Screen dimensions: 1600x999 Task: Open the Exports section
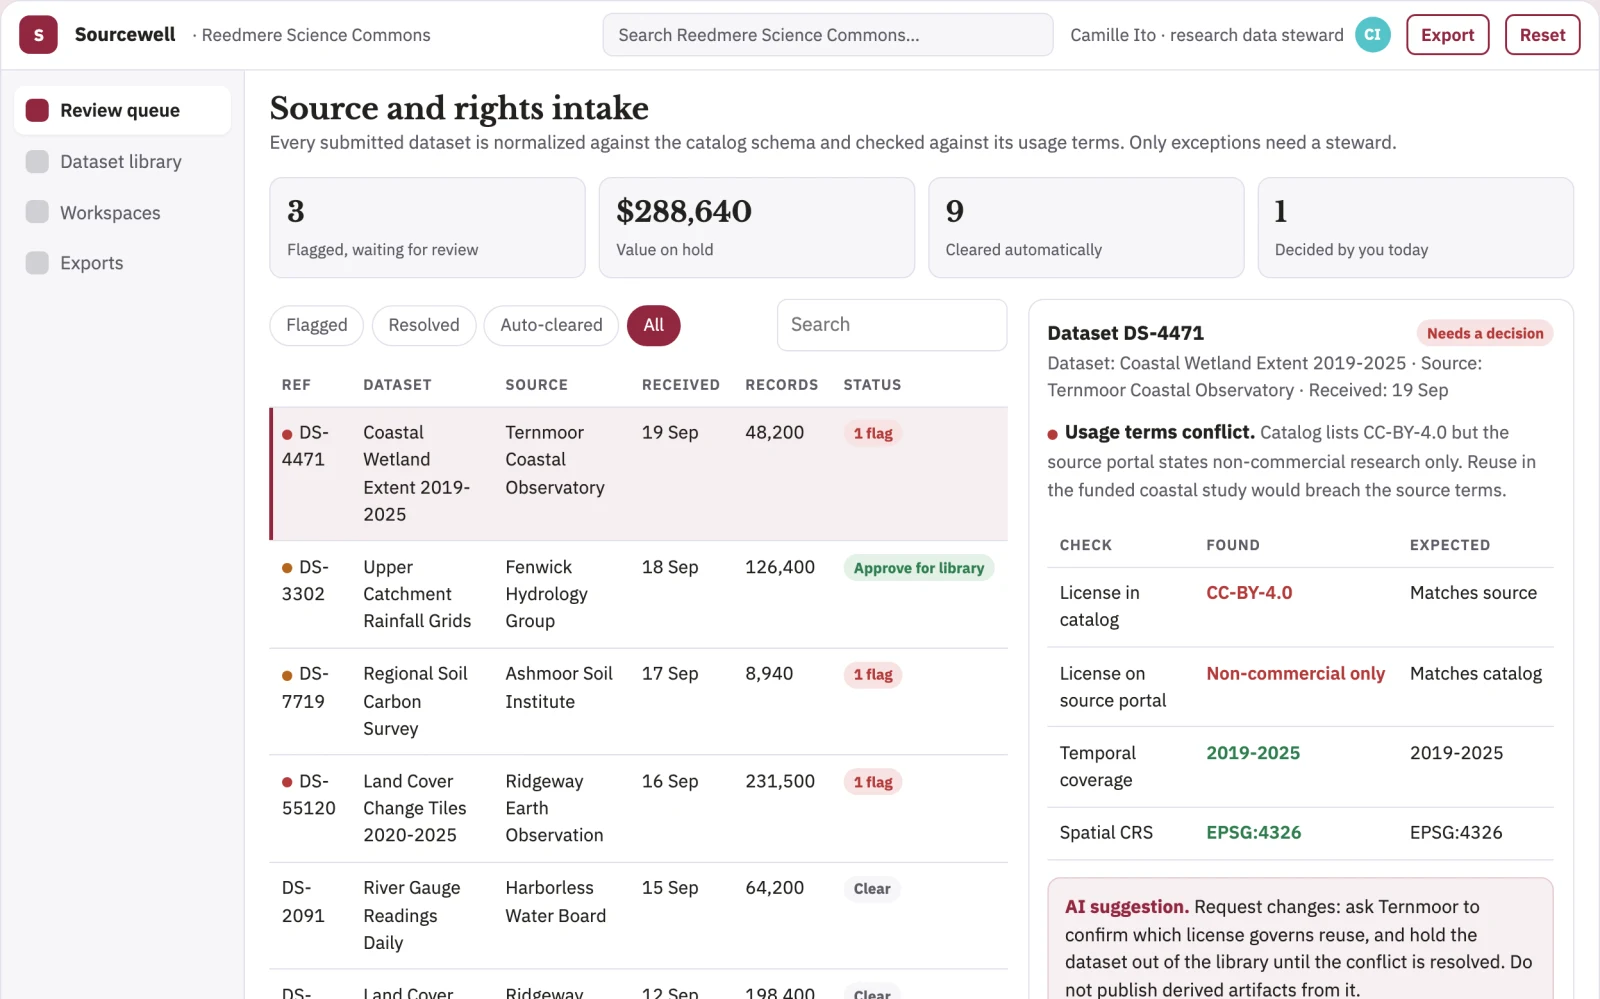122,263
